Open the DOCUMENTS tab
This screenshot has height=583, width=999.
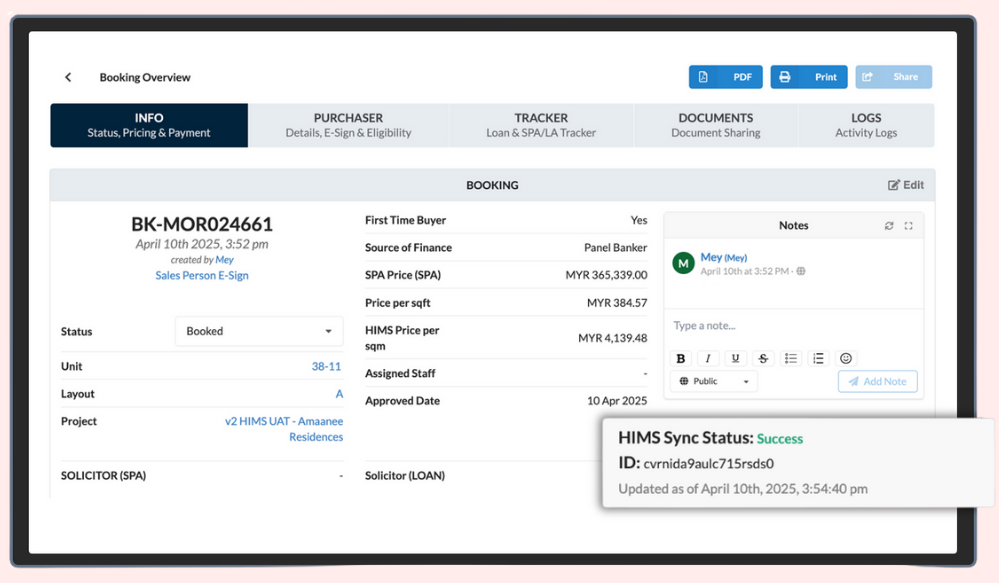pos(715,126)
